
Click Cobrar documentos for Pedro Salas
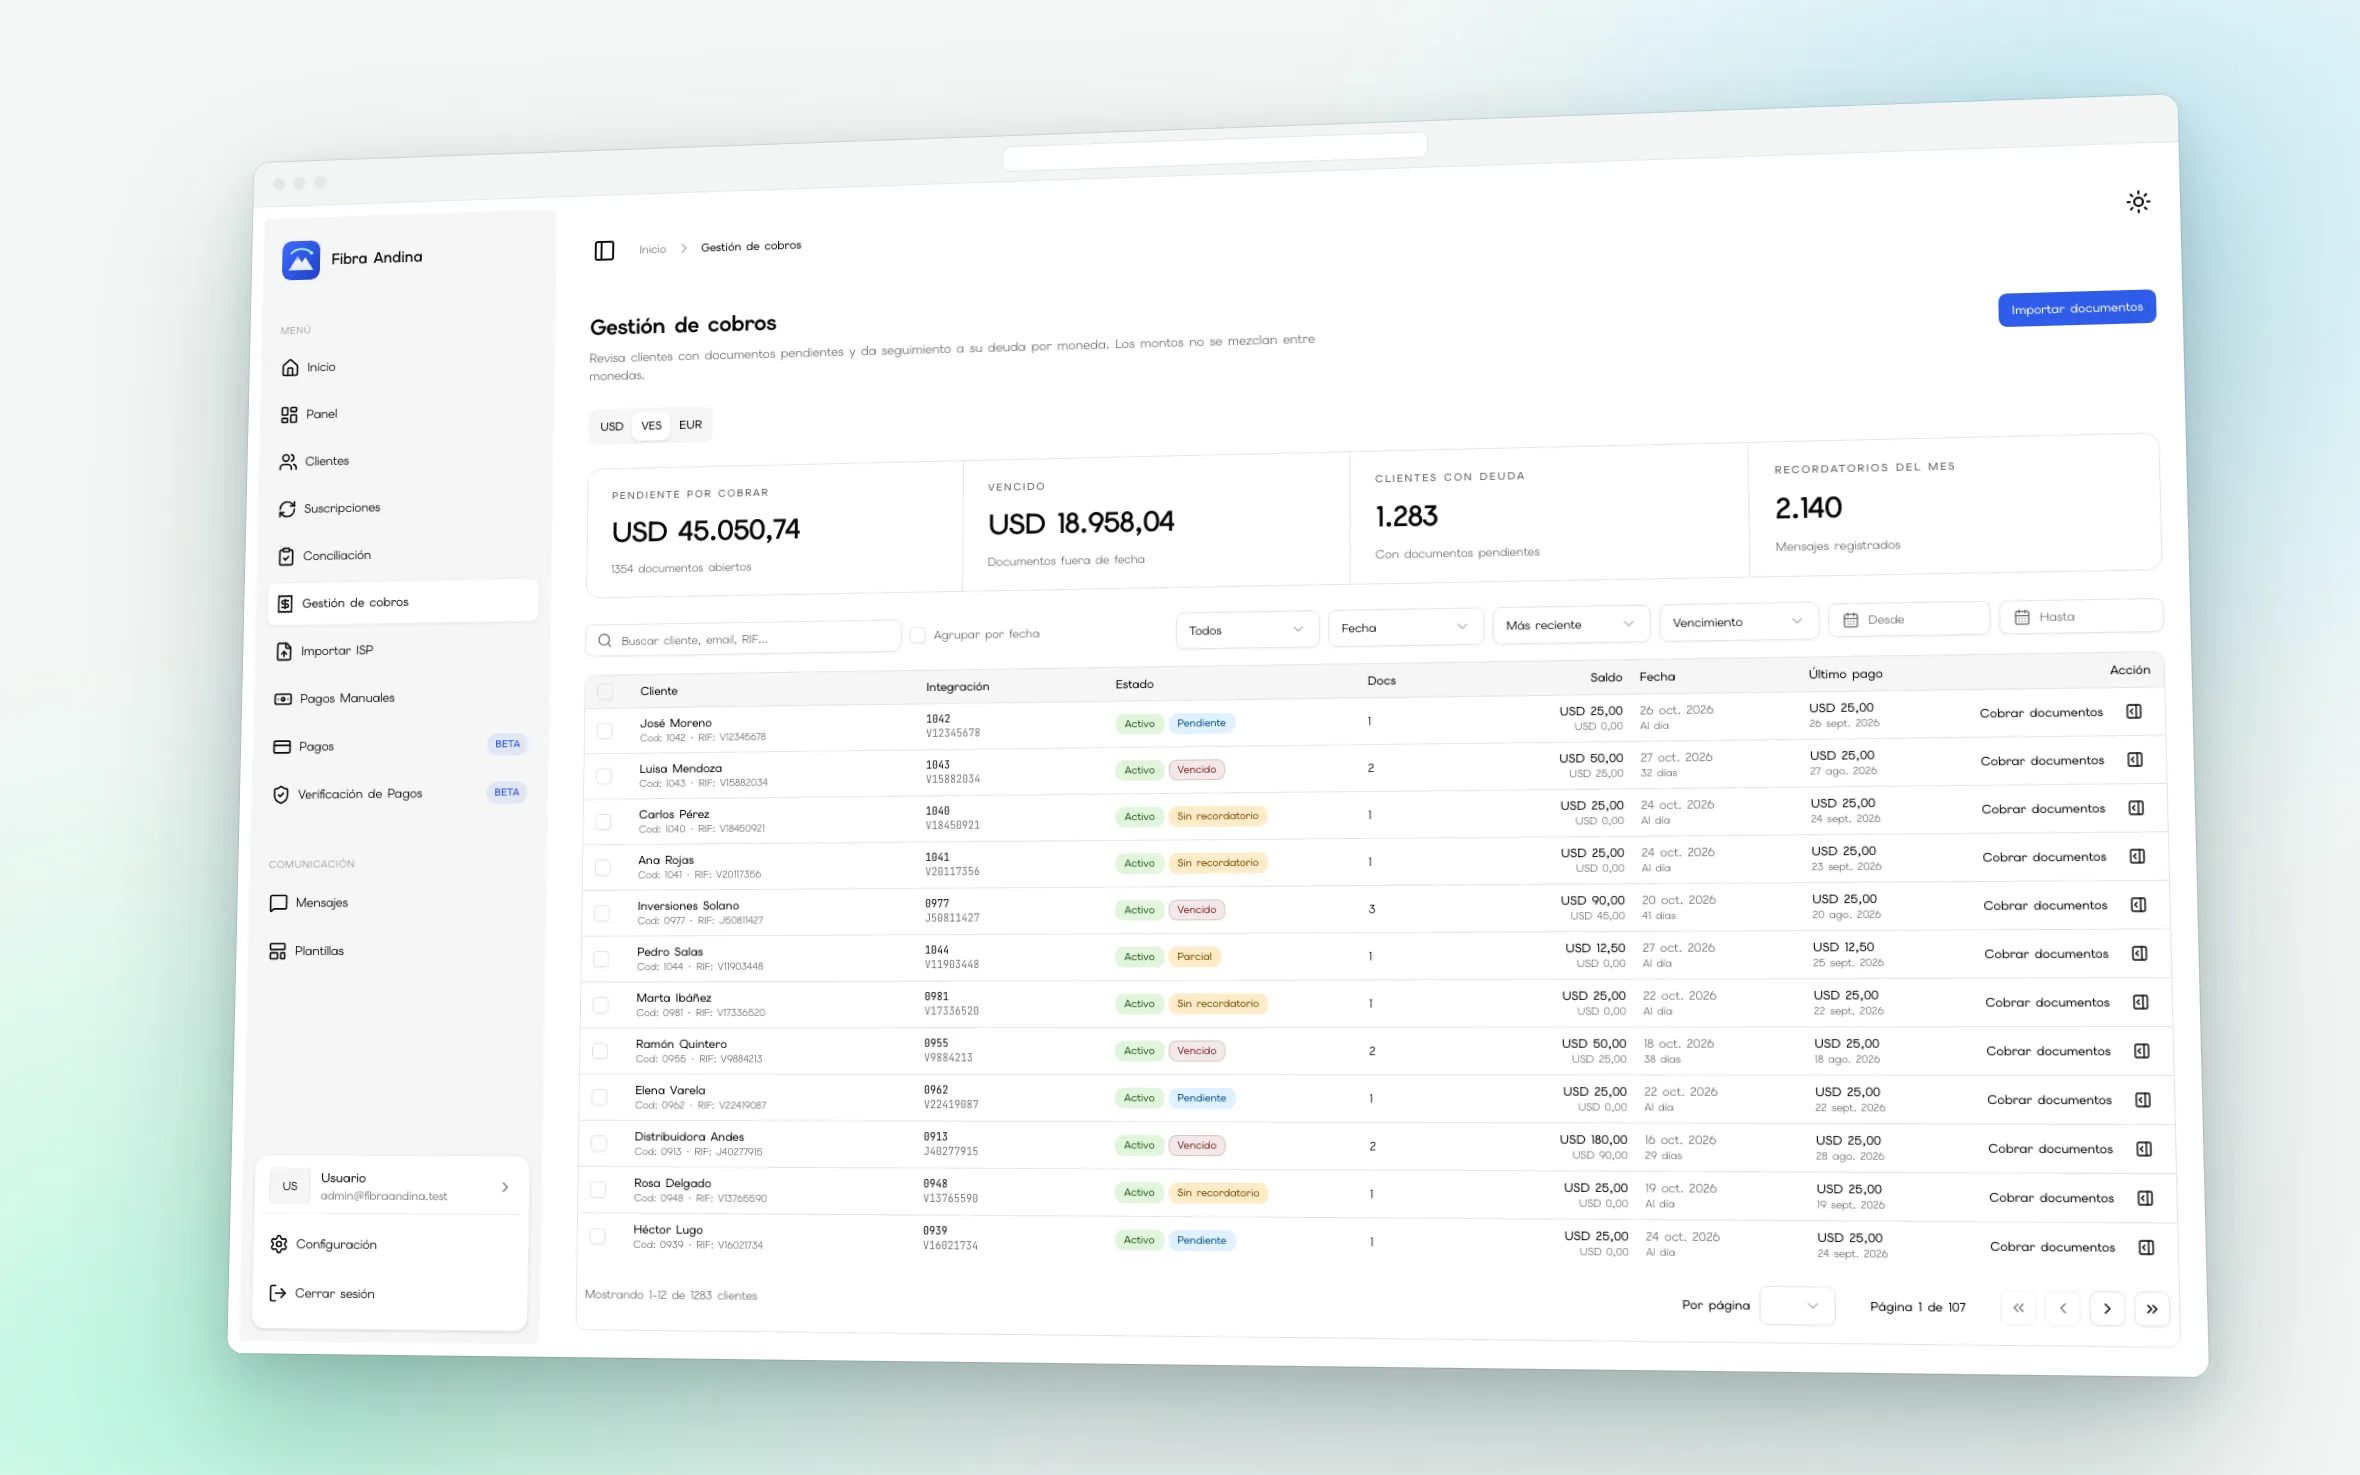click(x=2046, y=954)
